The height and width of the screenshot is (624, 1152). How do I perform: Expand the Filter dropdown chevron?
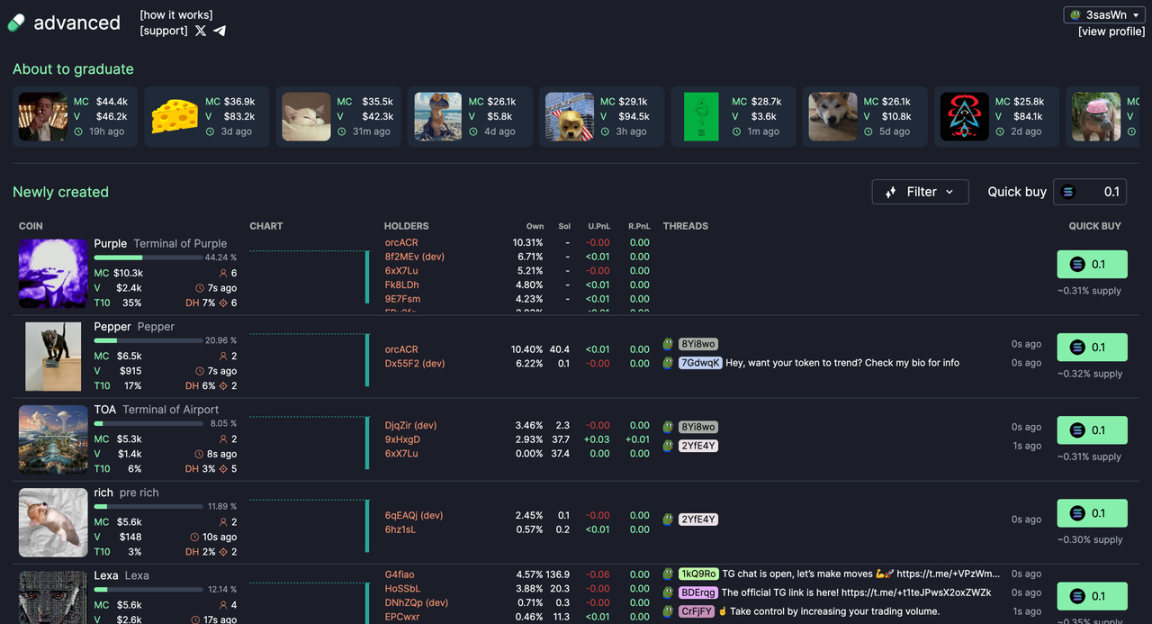(x=950, y=192)
